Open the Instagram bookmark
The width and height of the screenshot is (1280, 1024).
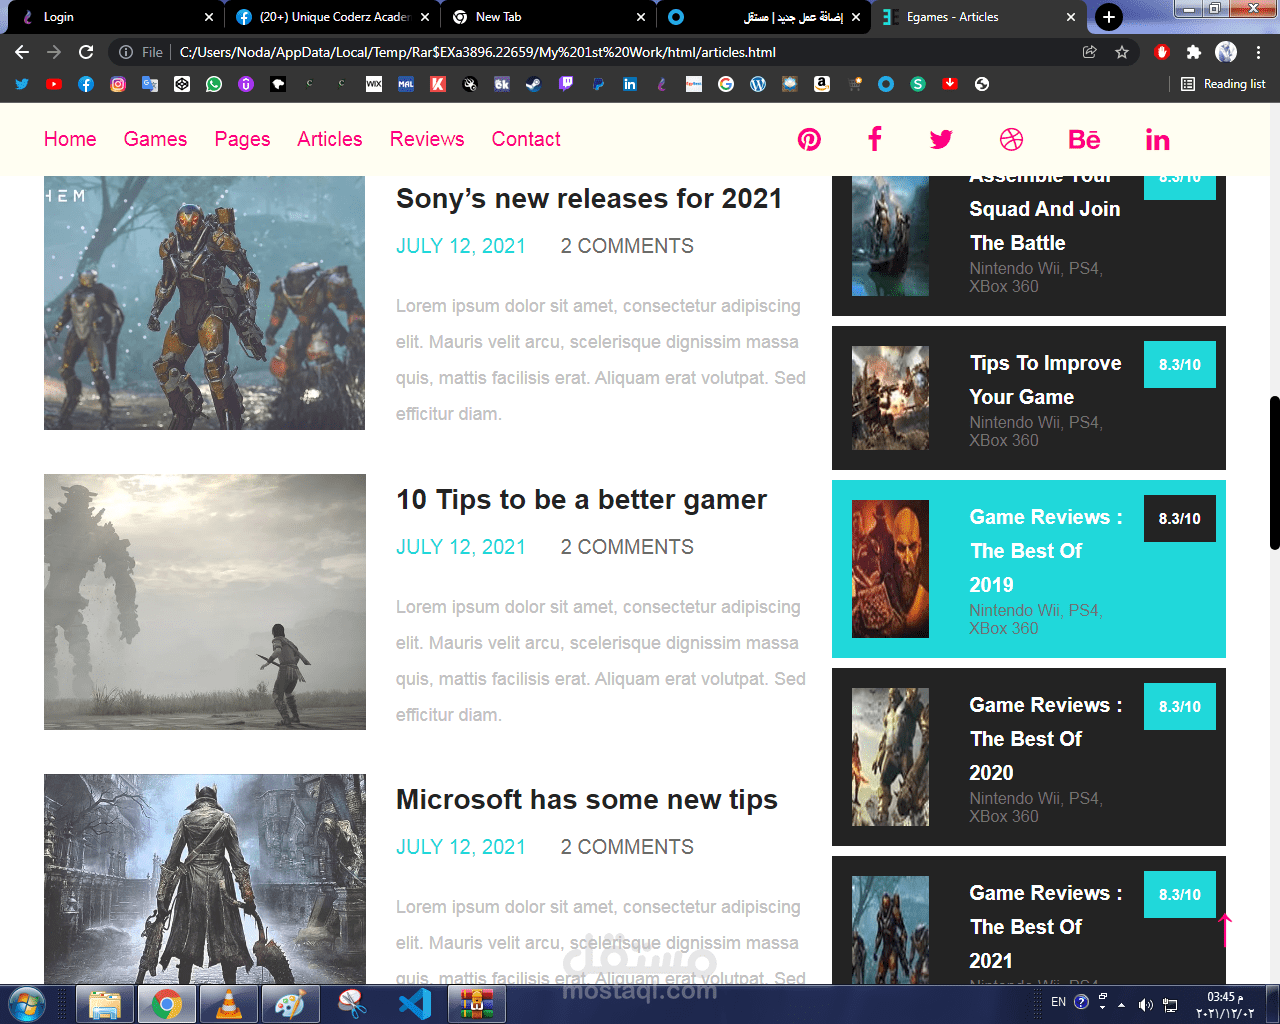[118, 84]
